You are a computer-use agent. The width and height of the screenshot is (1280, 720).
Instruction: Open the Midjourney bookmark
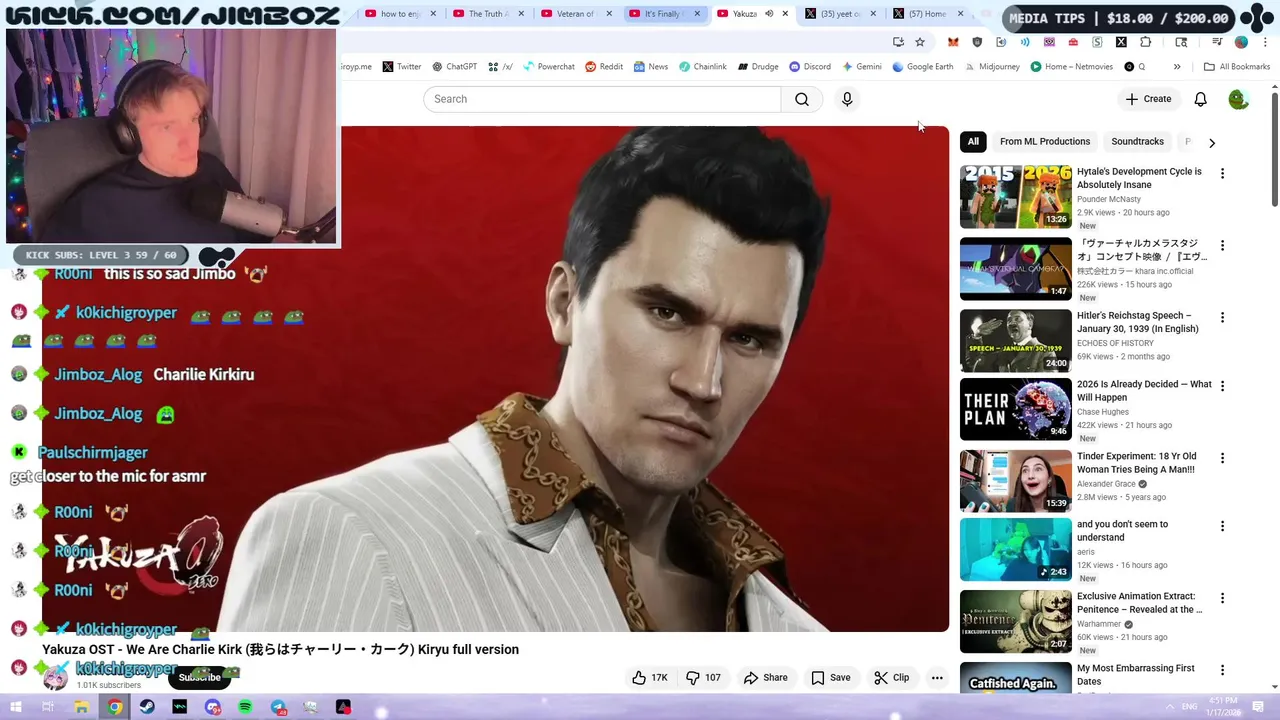[992, 67]
